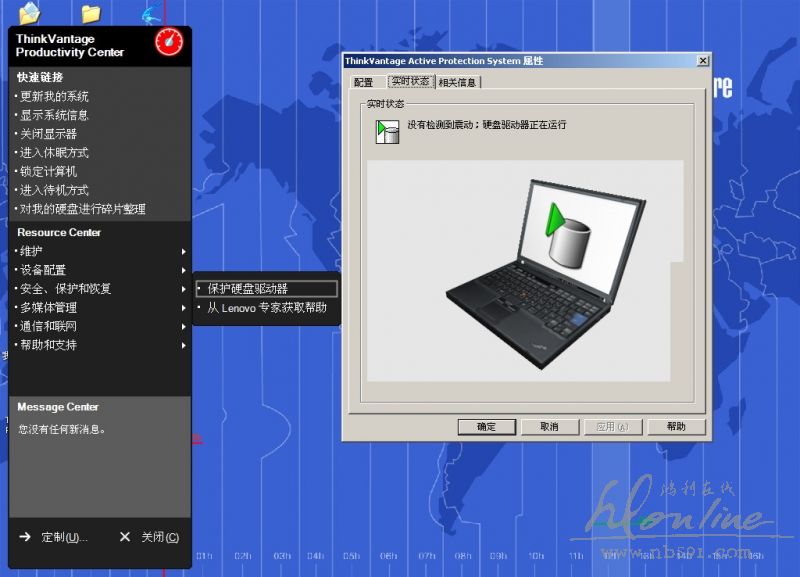
Task: Click the blue bird desktop icon
Action: point(152,13)
